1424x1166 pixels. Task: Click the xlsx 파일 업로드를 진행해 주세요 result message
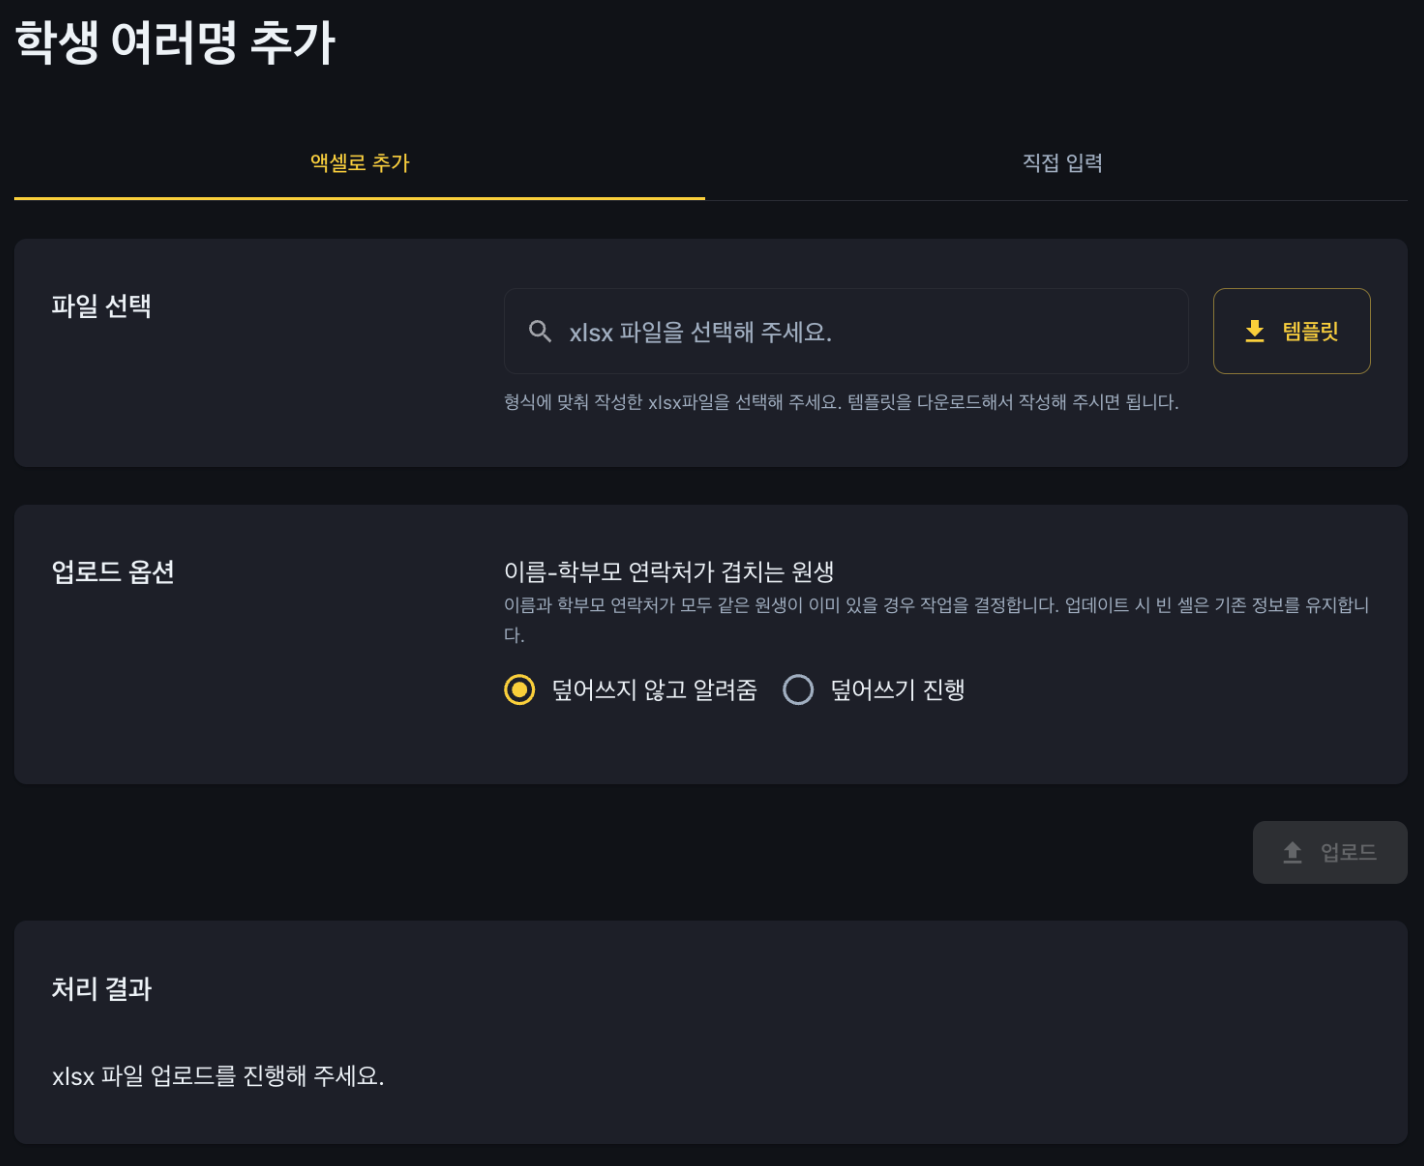tap(218, 1076)
